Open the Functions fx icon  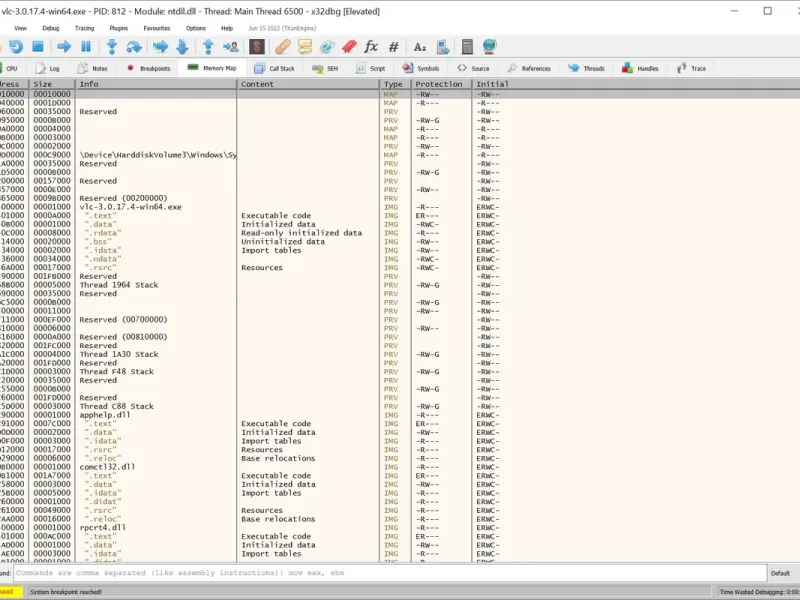click(x=371, y=47)
